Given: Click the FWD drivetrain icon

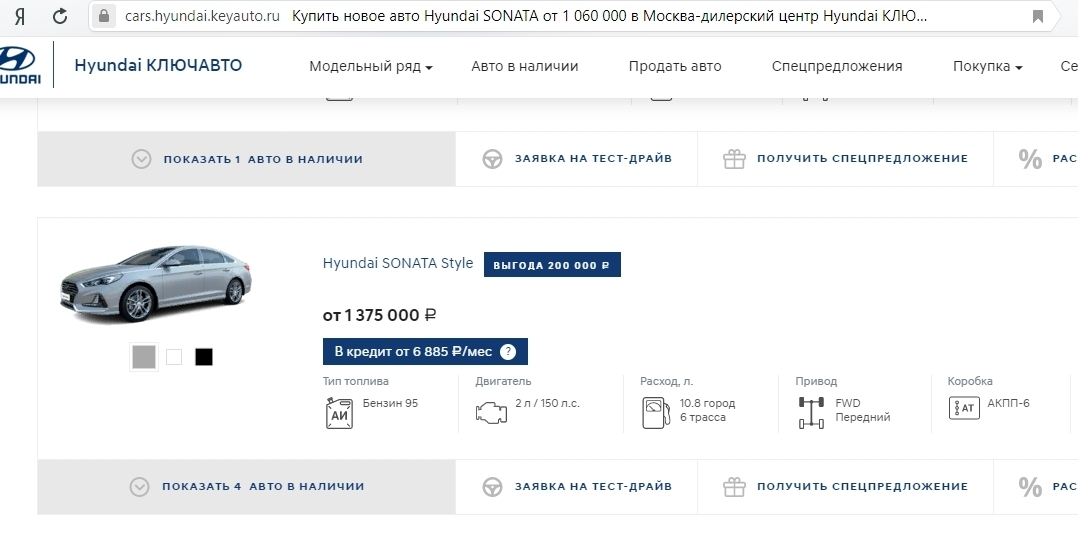Looking at the screenshot, I should [811, 412].
